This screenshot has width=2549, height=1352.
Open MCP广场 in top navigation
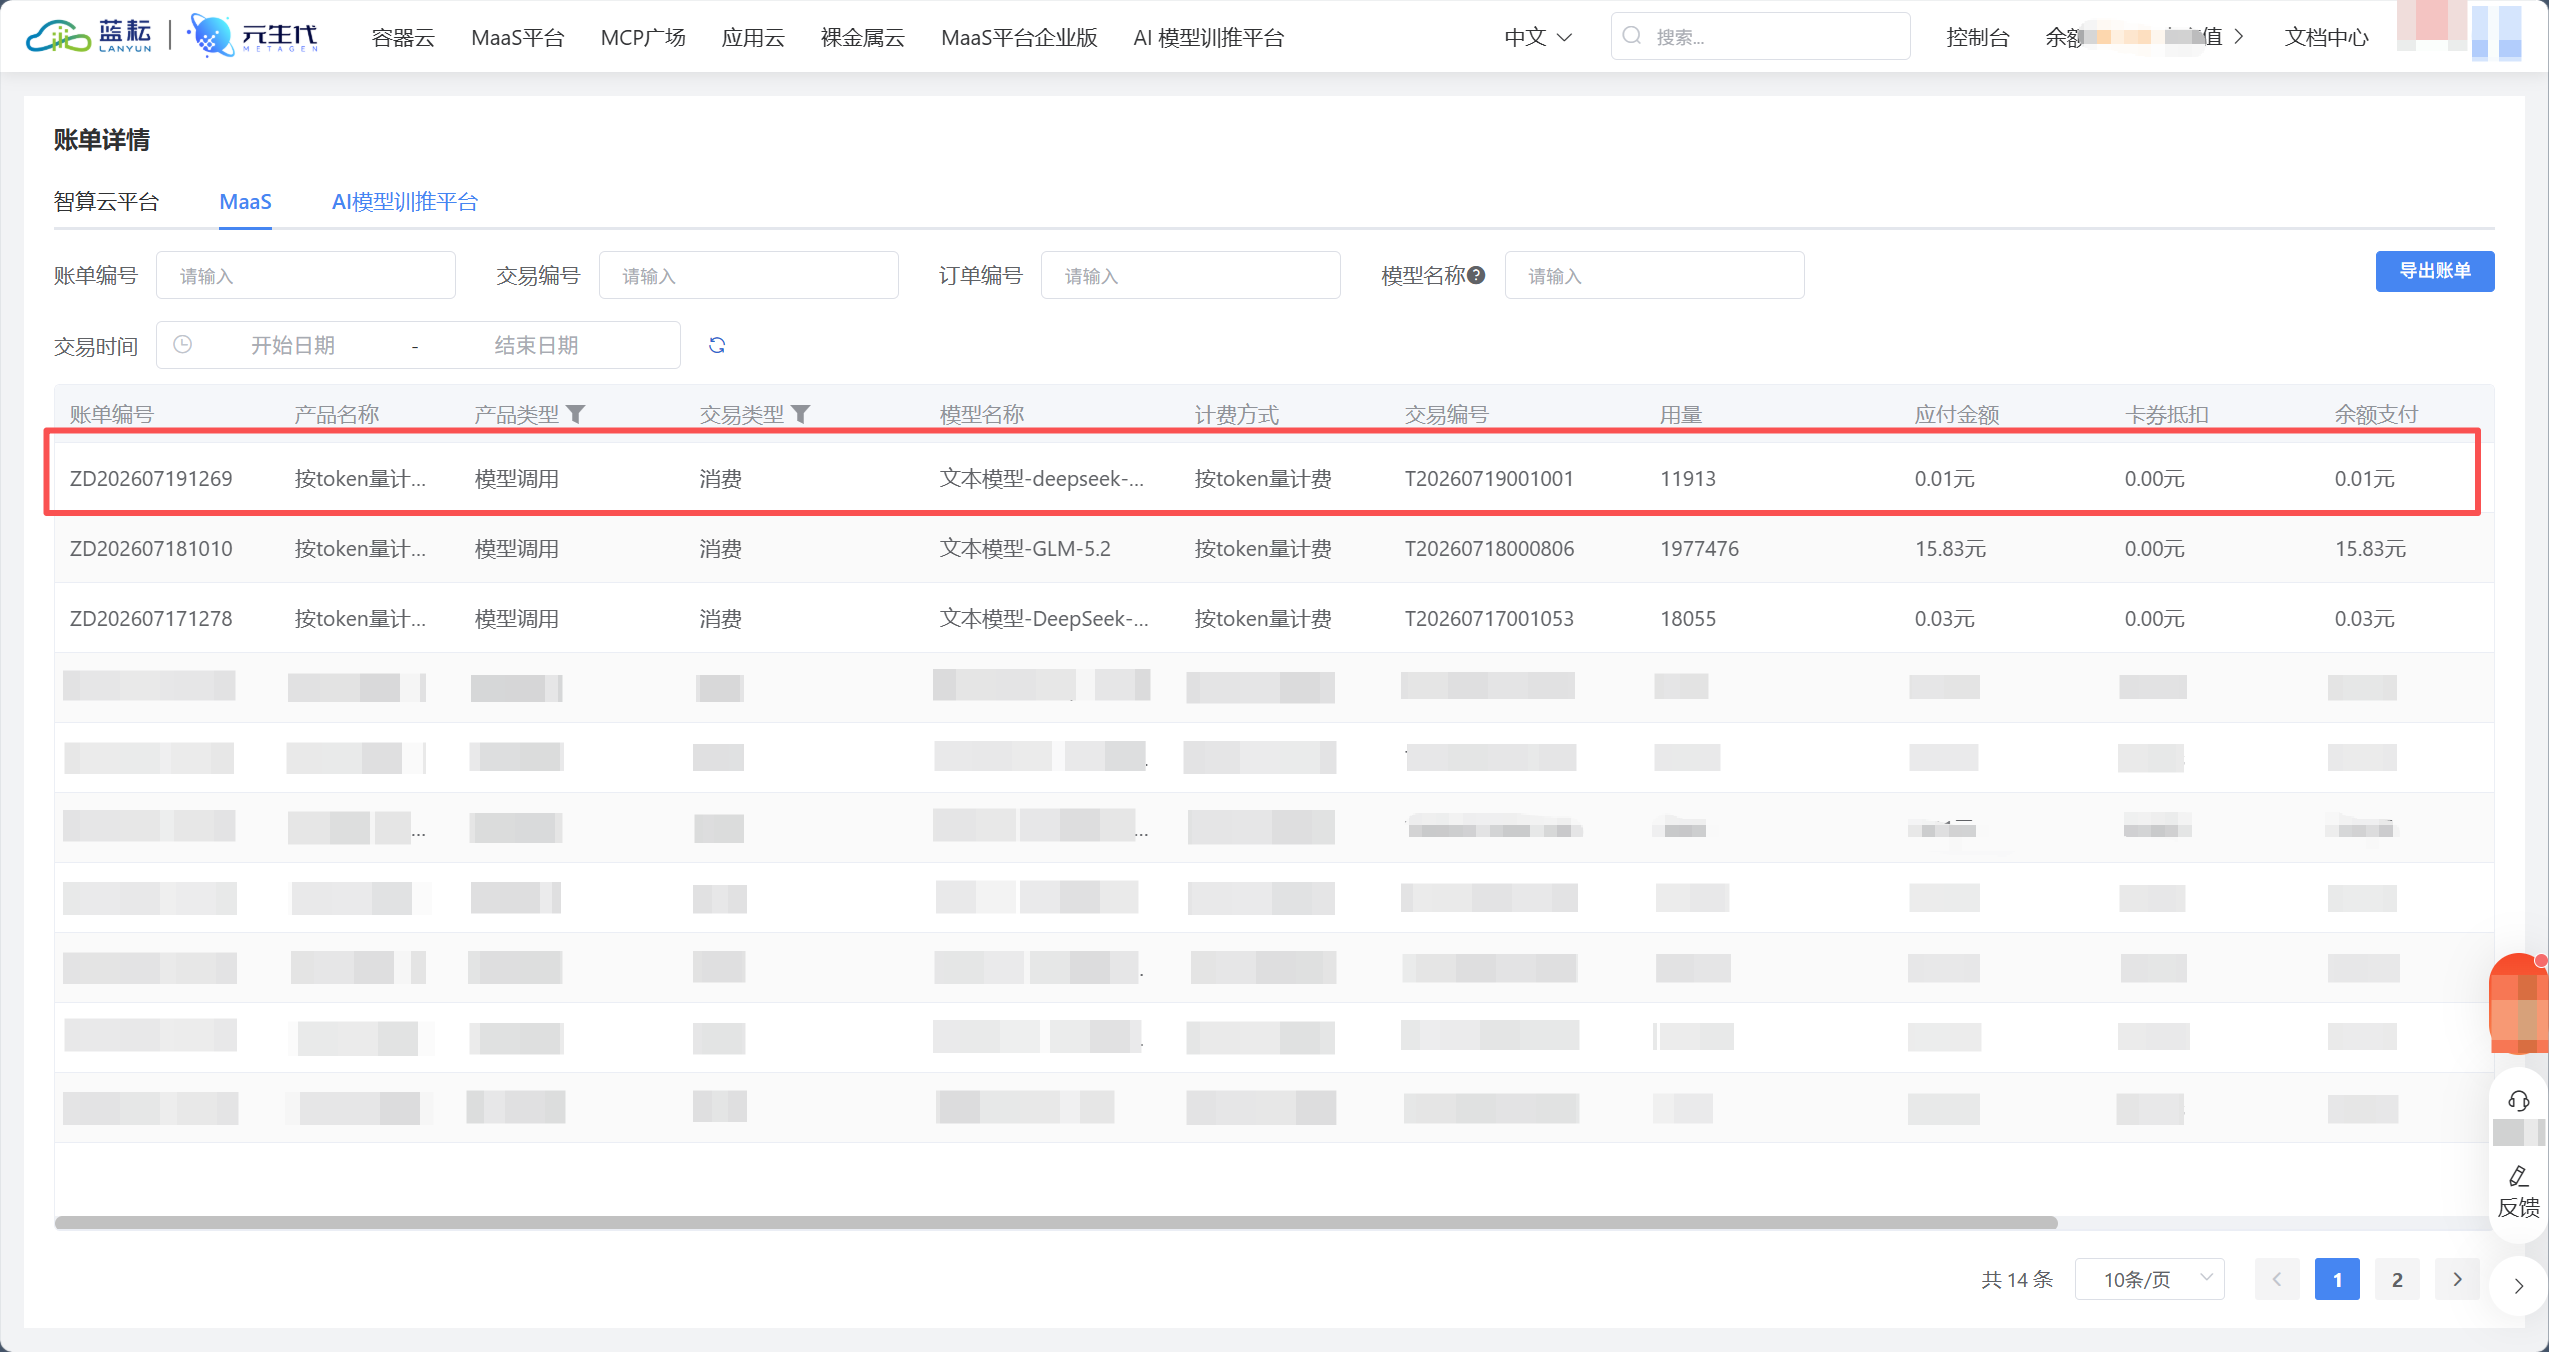[x=643, y=37]
